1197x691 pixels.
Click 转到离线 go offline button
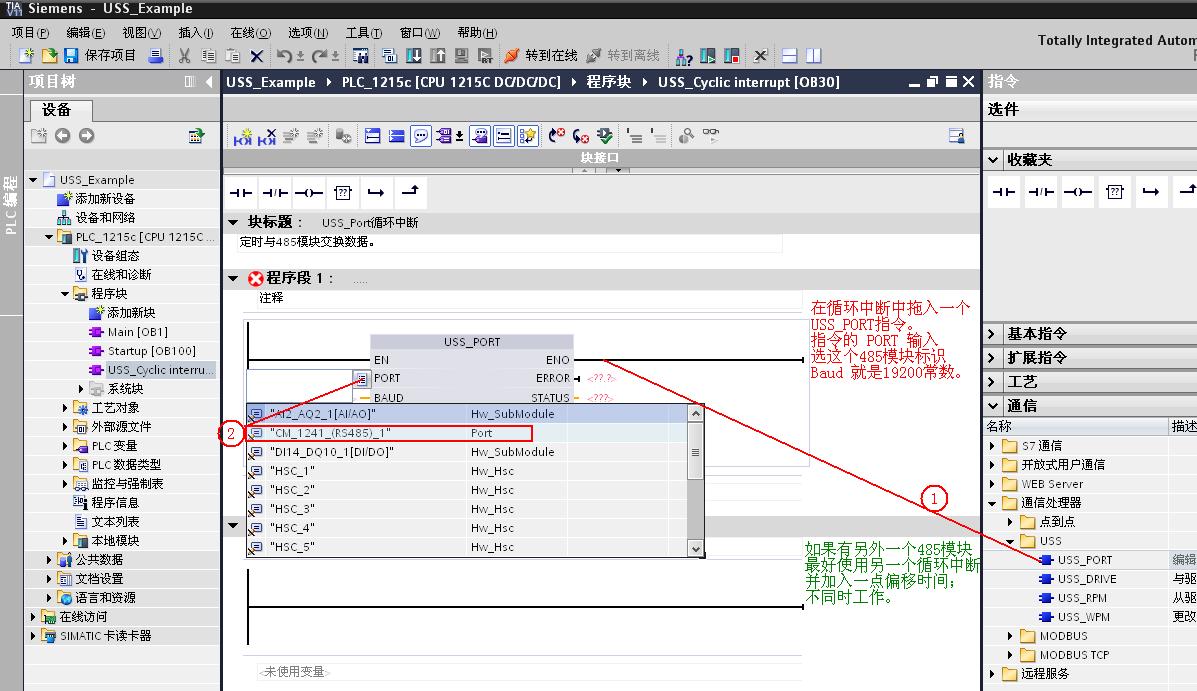click(623, 56)
